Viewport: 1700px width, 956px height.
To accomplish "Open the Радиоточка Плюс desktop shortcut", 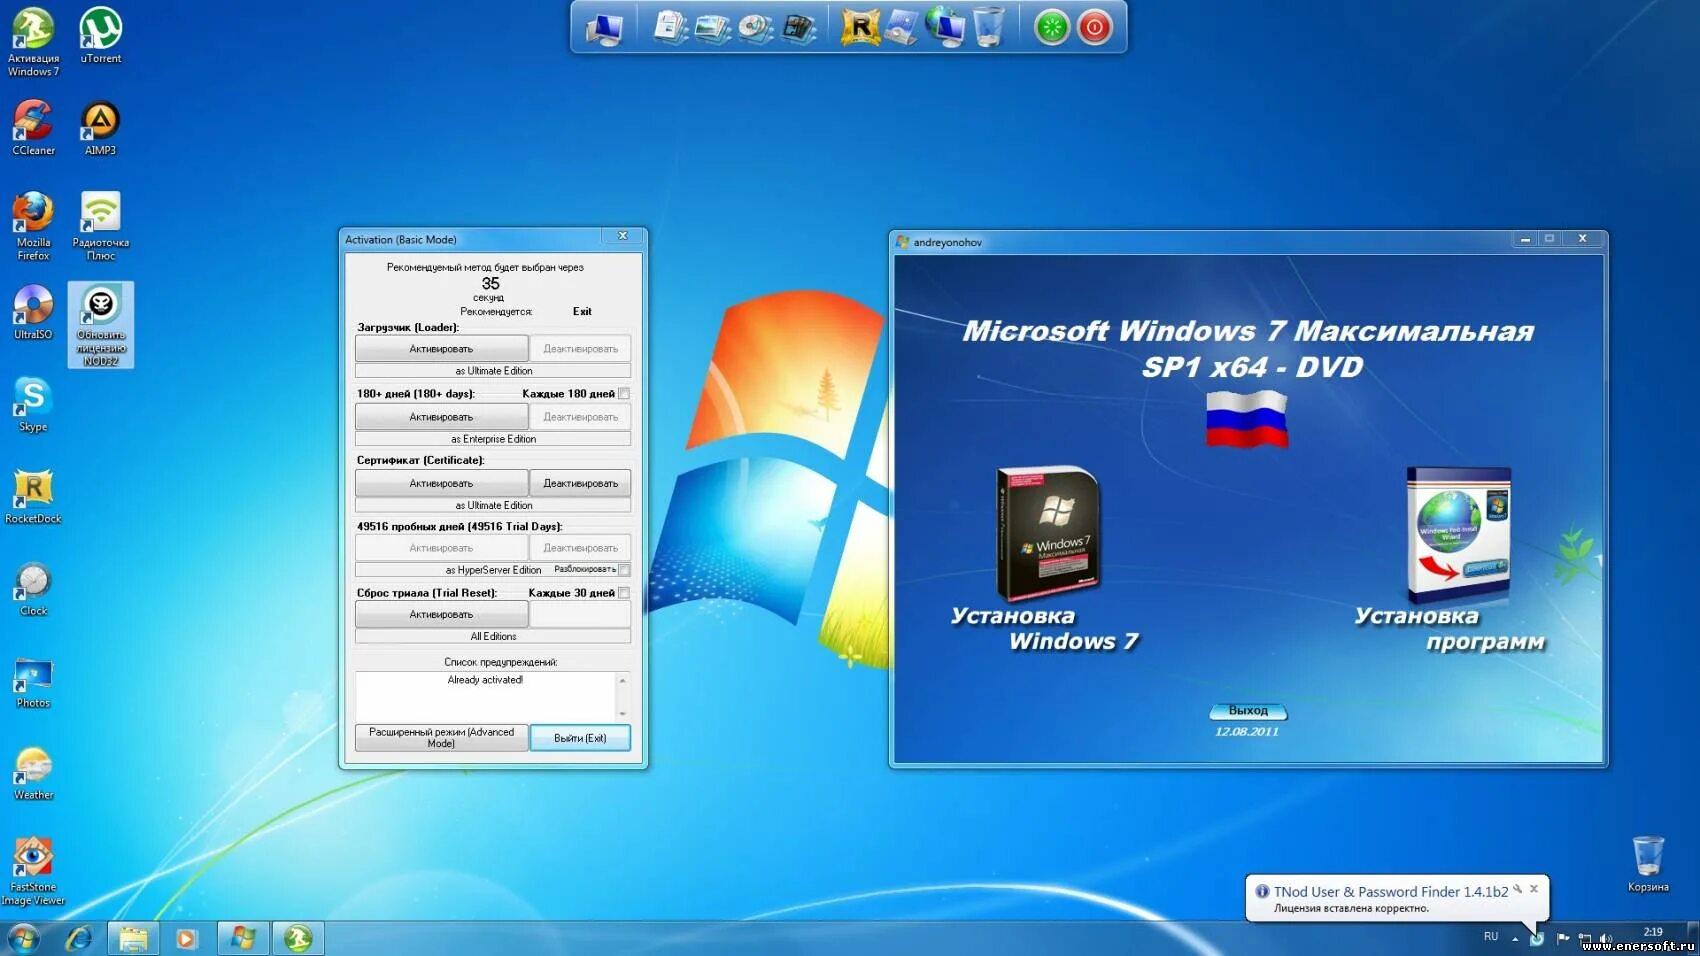I will 100,226.
